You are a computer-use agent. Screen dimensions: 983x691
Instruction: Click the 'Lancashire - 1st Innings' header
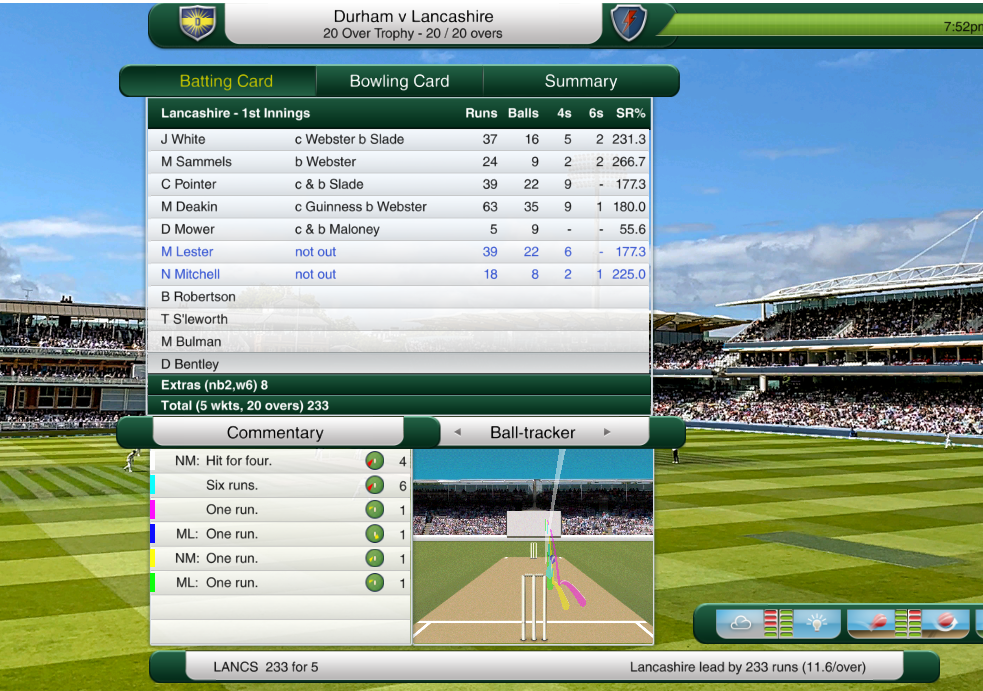tap(235, 113)
